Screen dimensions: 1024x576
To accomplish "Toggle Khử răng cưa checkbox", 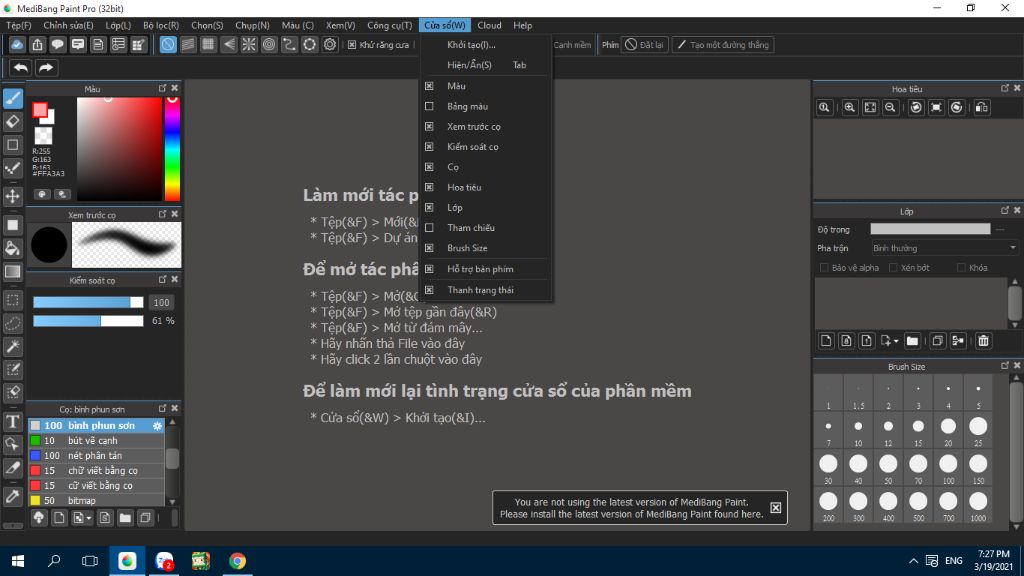I will point(352,45).
